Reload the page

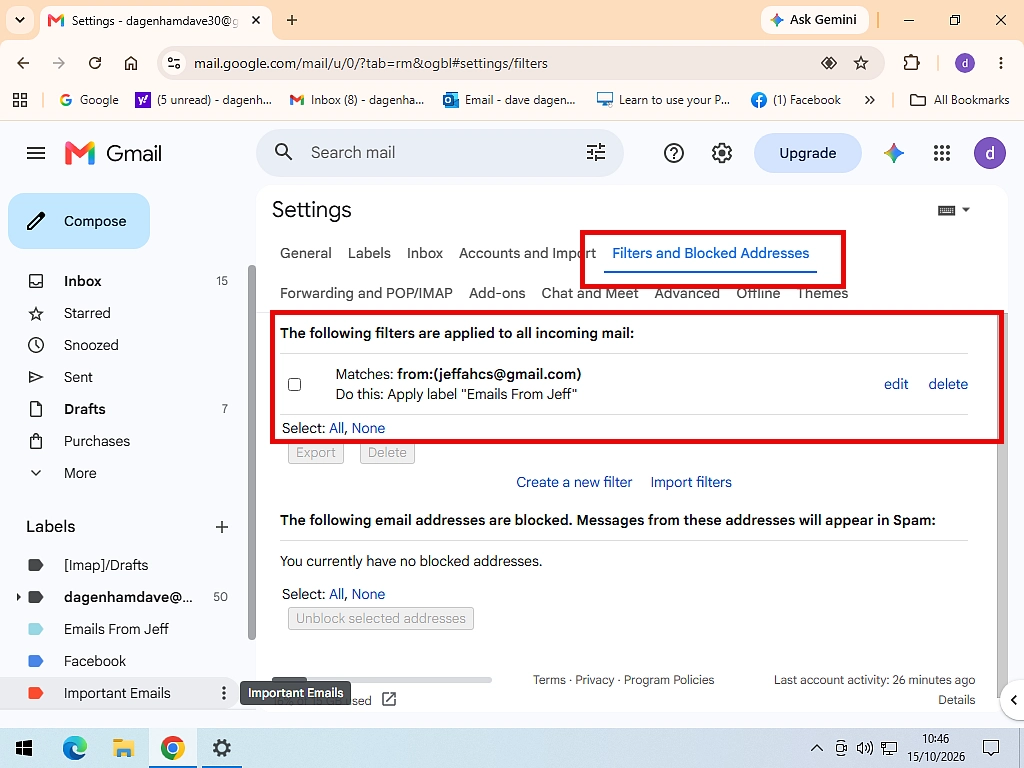pyautogui.click(x=95, y=63)
